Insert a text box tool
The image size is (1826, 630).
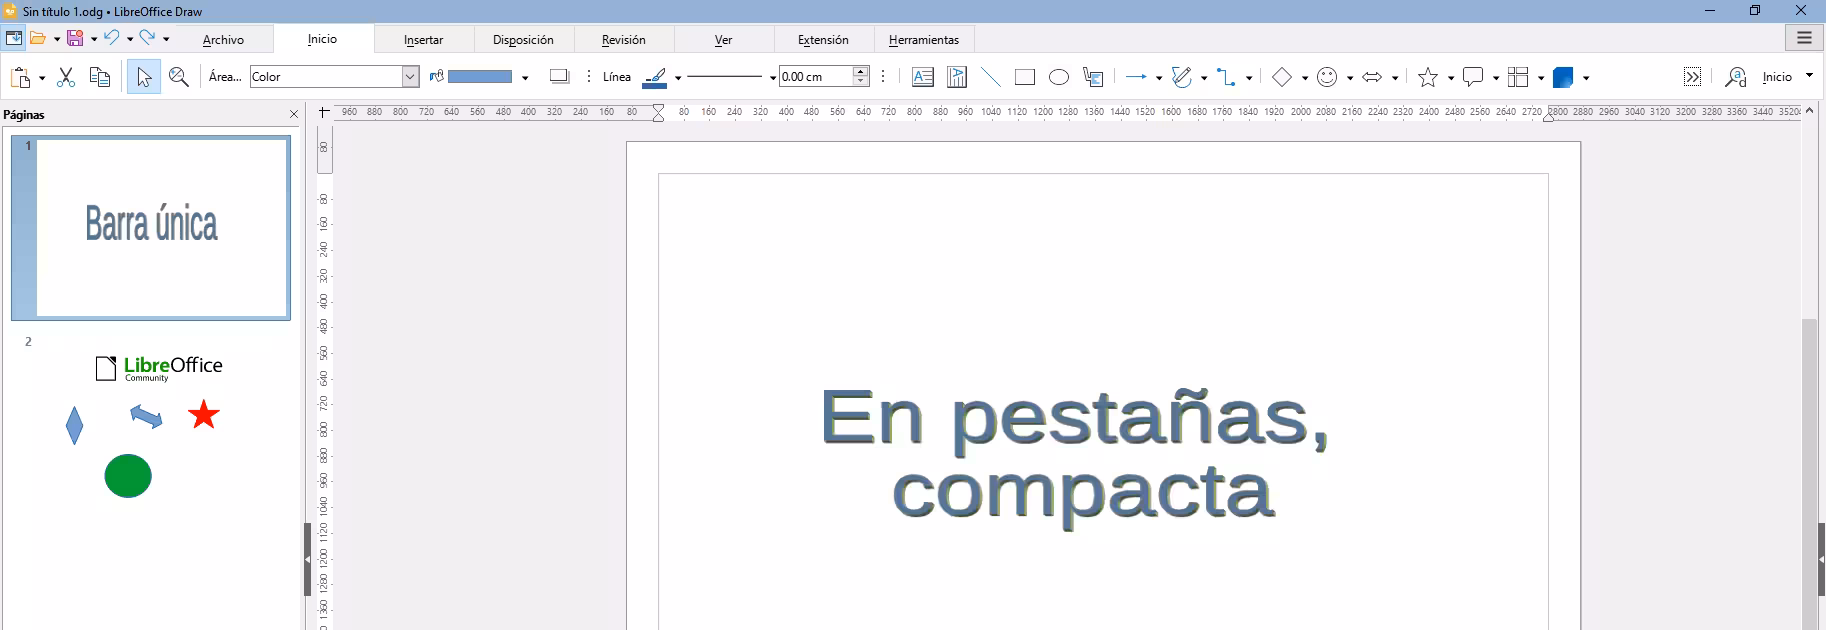tap(923, 77)
